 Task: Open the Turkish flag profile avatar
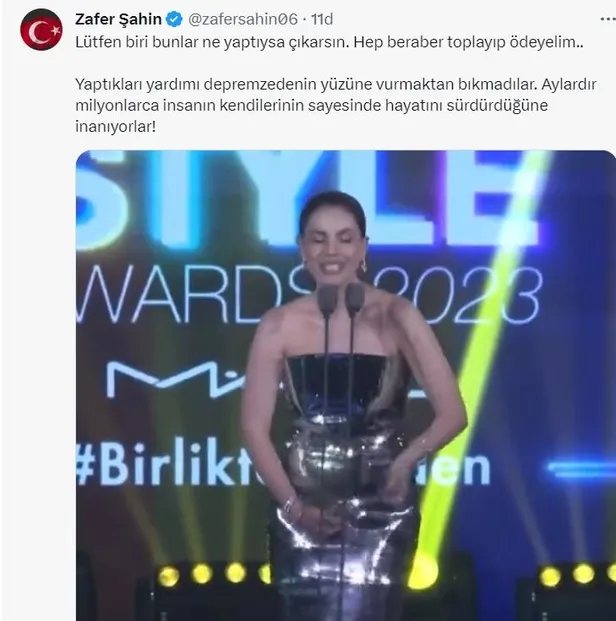tap(41, 30)
